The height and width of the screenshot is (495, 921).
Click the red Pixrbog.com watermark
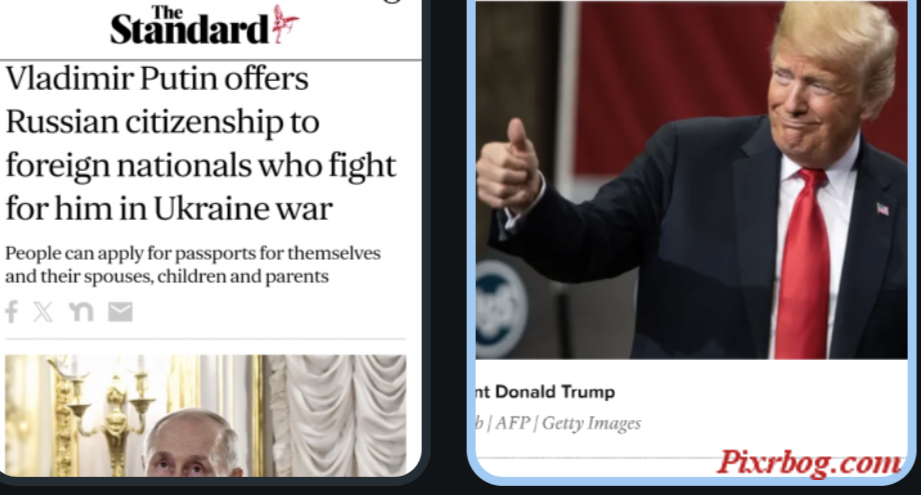809,463
